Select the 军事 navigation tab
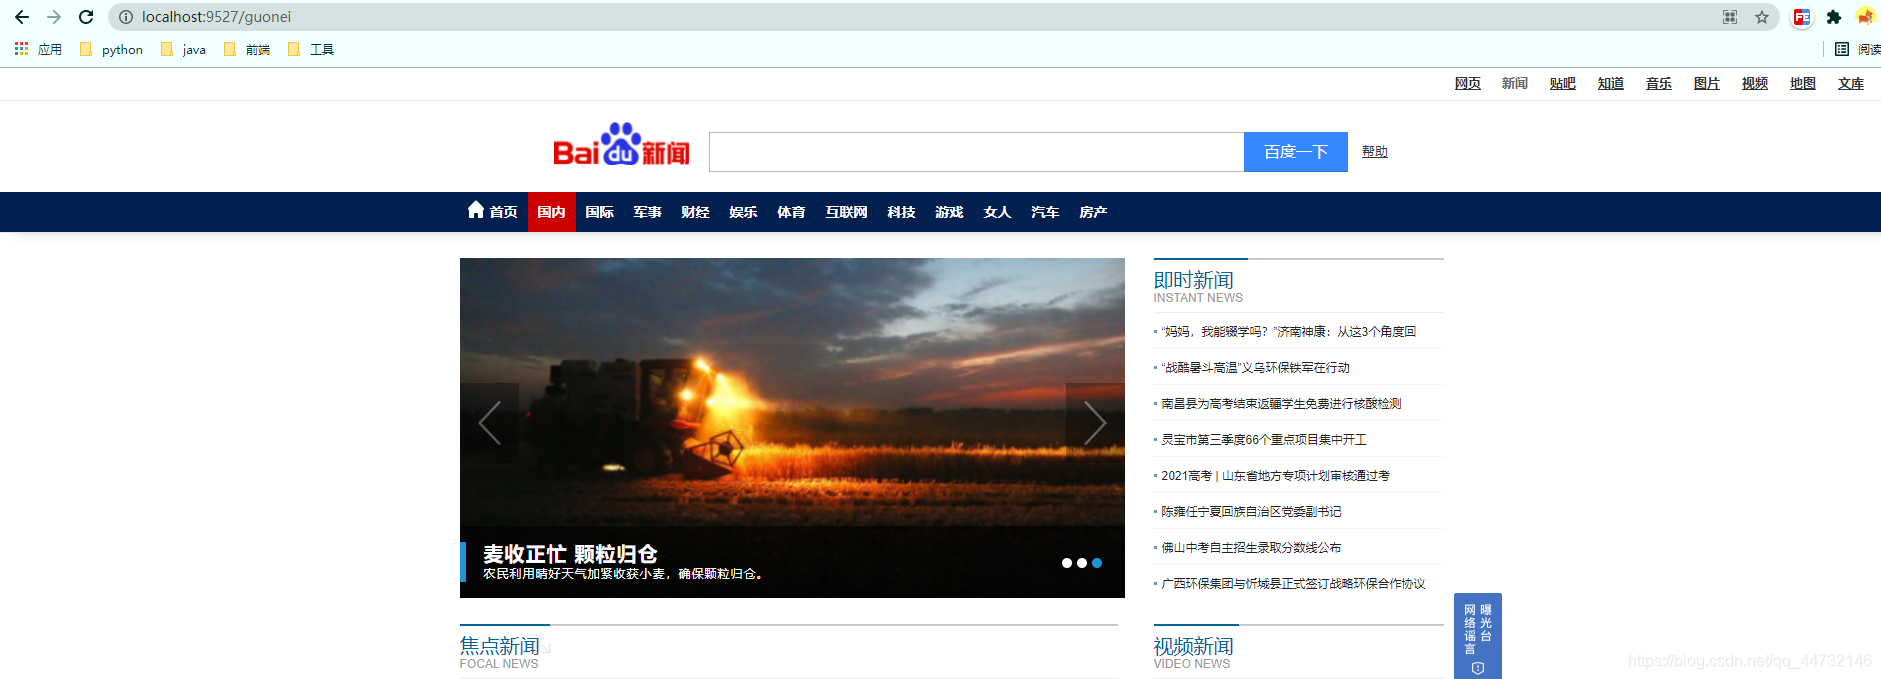1881x679 pixels. (648, 212)
